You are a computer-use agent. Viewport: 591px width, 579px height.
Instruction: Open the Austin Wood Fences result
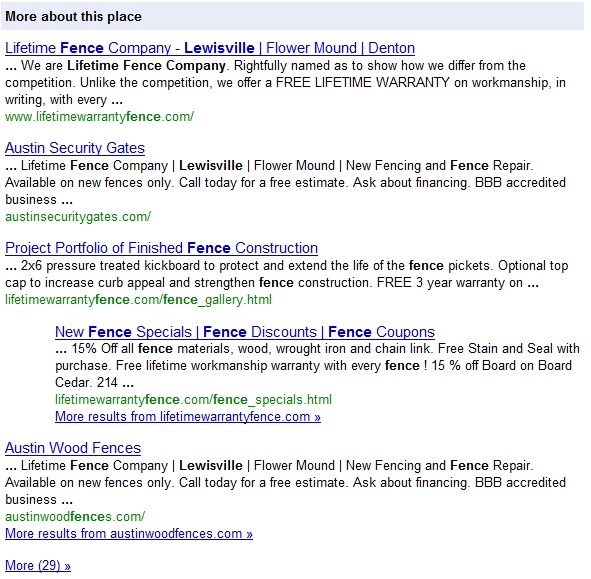[73, 448]
